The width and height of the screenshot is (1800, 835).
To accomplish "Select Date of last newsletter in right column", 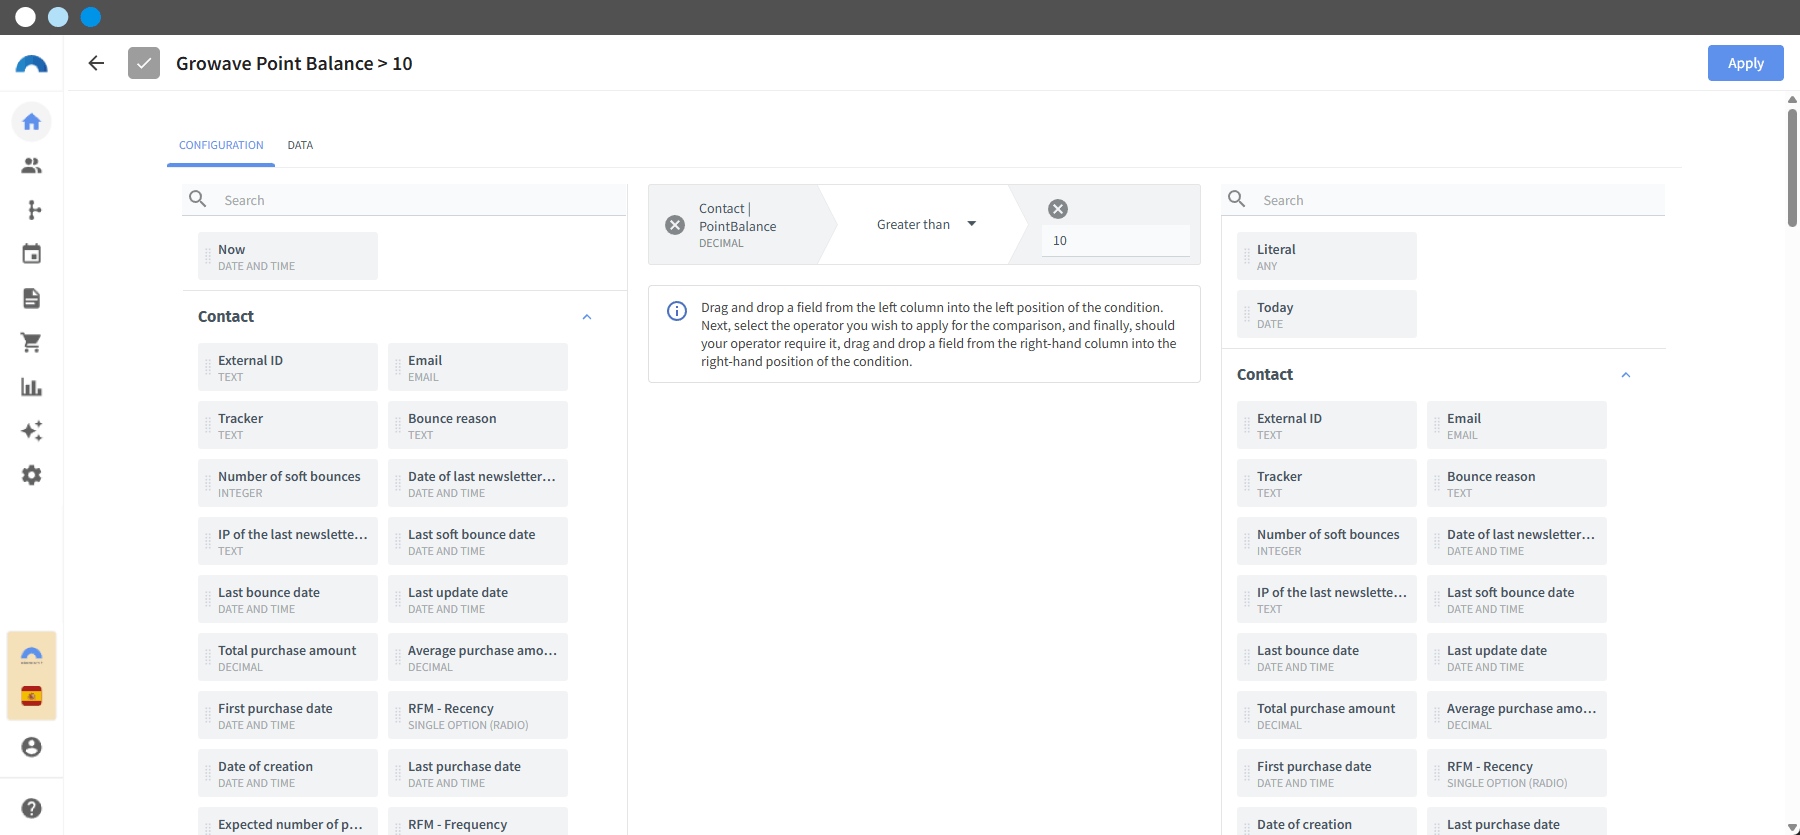I will (x=1517, y=541).
